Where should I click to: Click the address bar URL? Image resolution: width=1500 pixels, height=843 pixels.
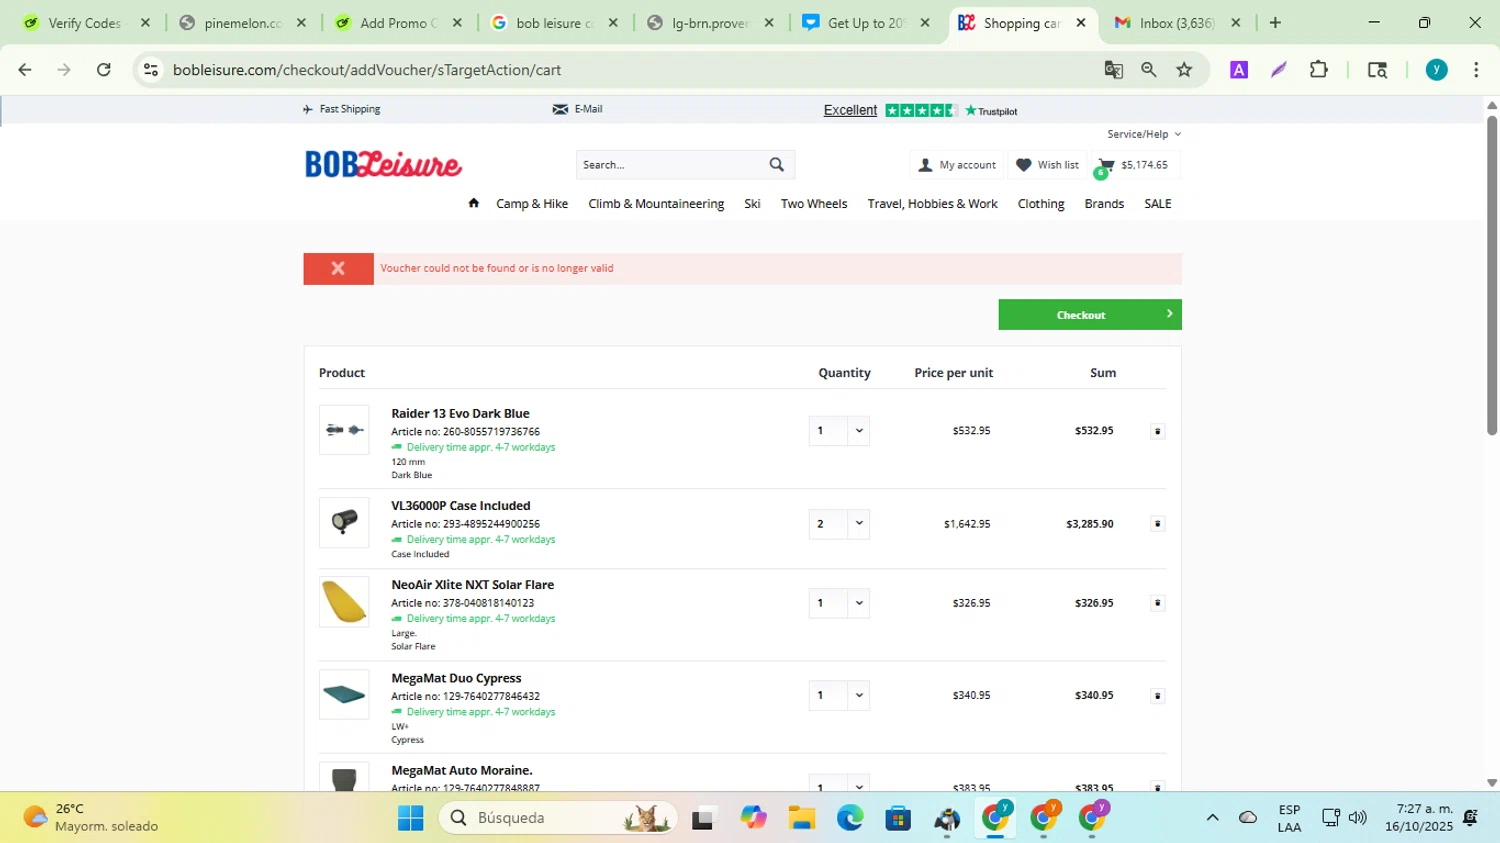[366, 70]
